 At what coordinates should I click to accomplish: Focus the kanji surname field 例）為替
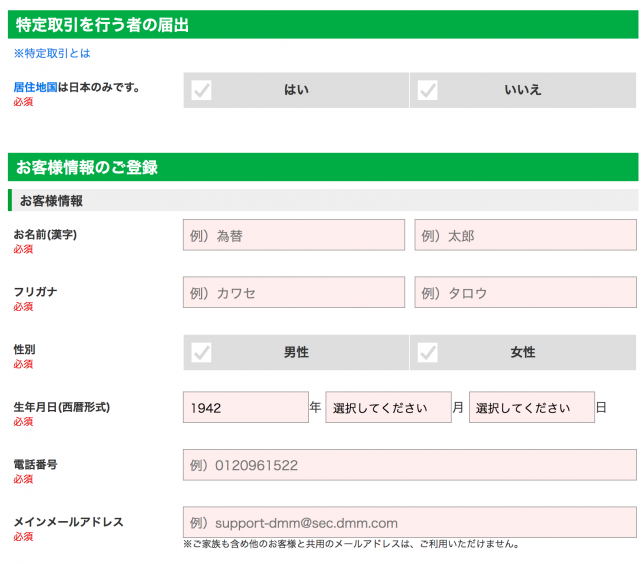pyautogui.click(x=294, y=236)
